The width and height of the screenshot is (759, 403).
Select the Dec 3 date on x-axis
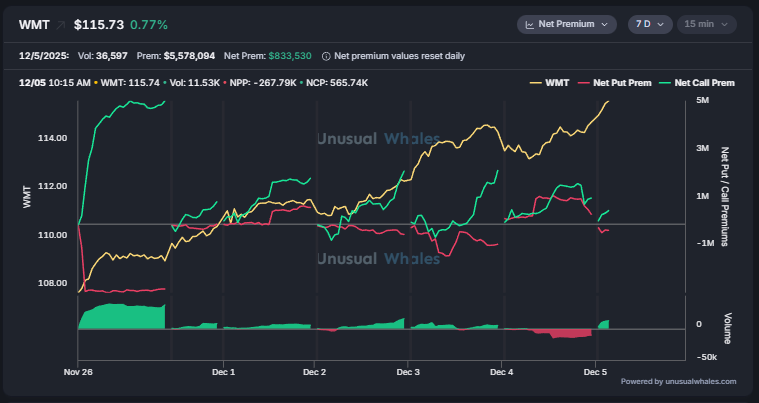click(408, 372)
